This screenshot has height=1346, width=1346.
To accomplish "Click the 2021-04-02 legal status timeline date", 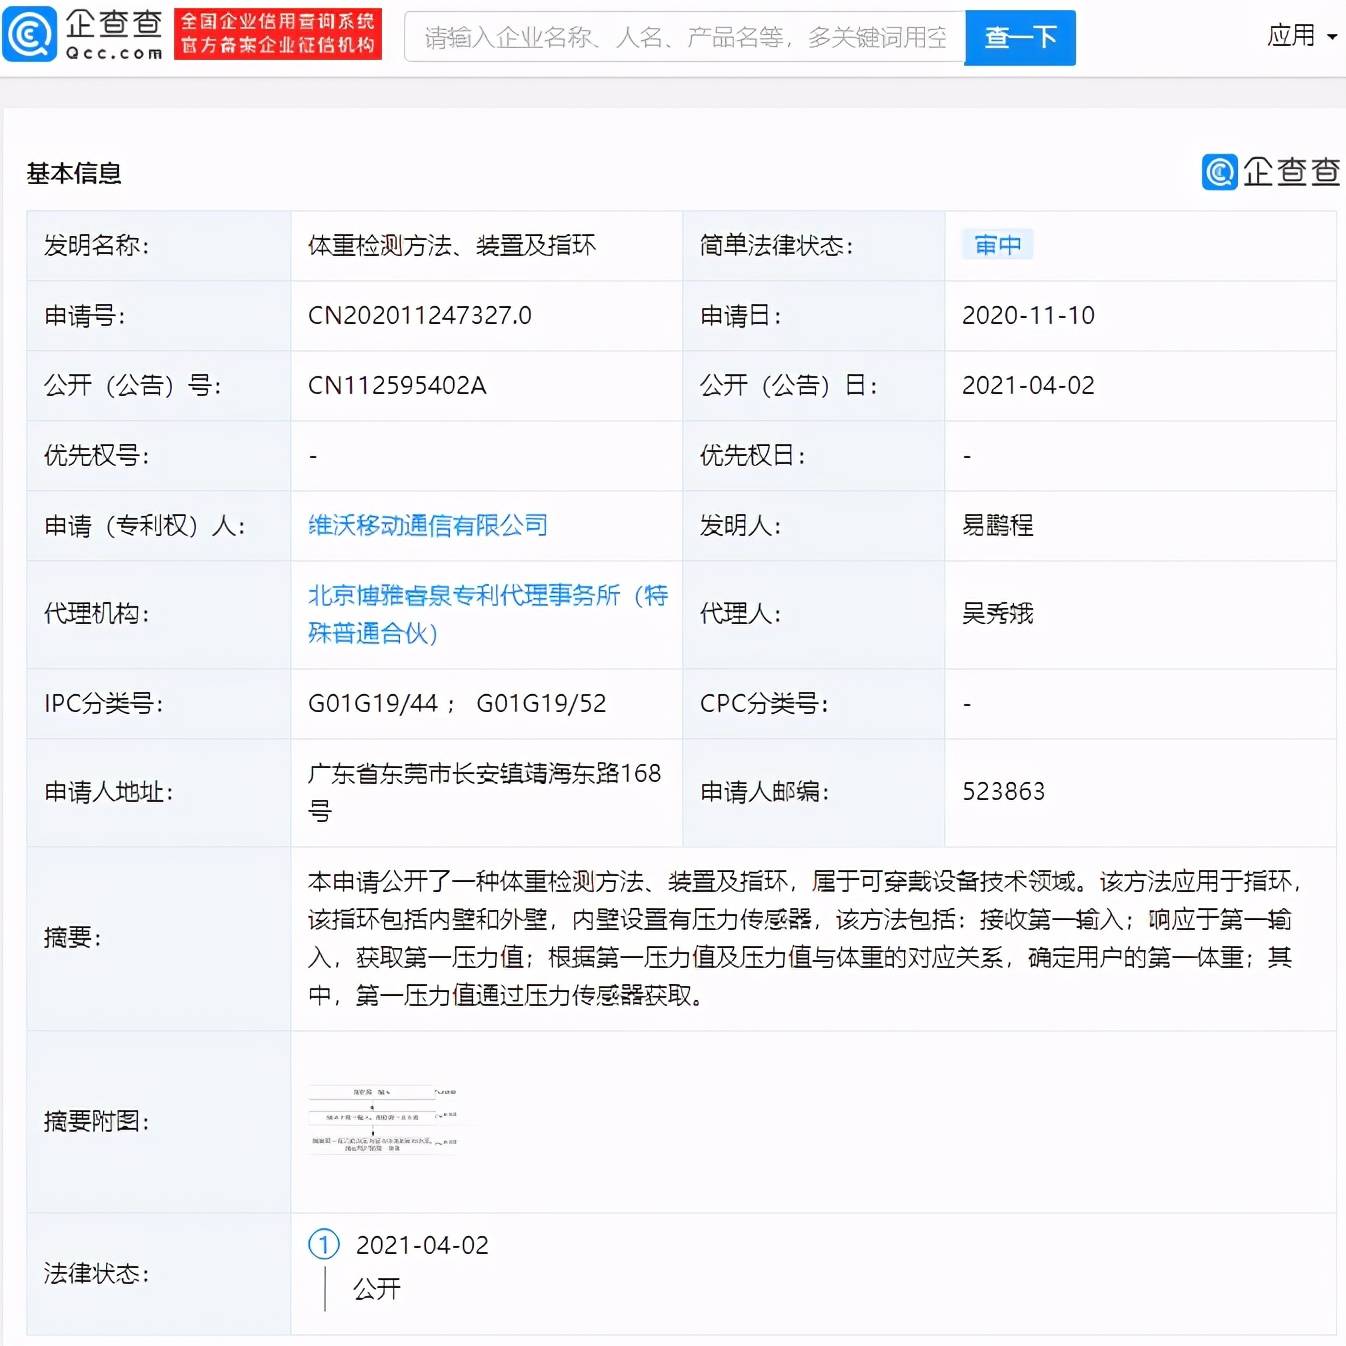I will point(422,1245).
